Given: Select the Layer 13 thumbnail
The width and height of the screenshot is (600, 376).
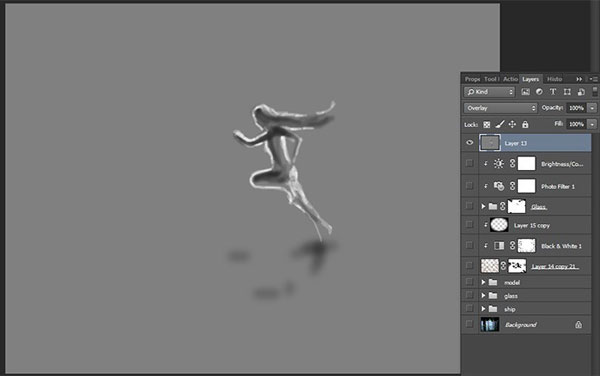Looking at the screenshot, I should click(x=490, y=143).
